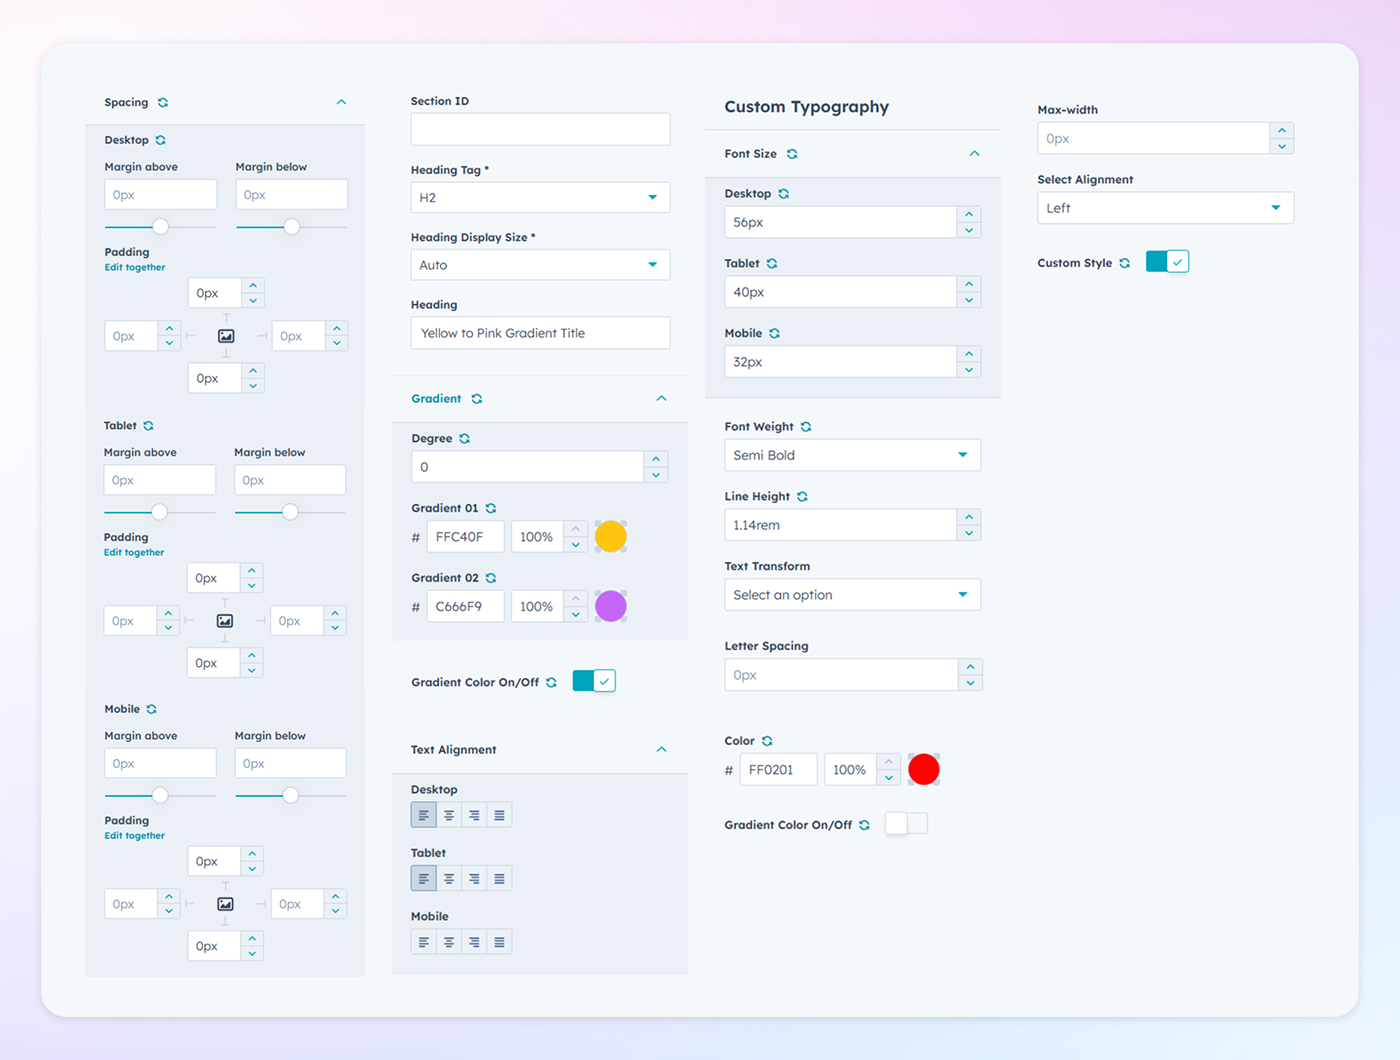Collapse the Gradient section header
This screenshot has height=1060, width=1400.
661,399
